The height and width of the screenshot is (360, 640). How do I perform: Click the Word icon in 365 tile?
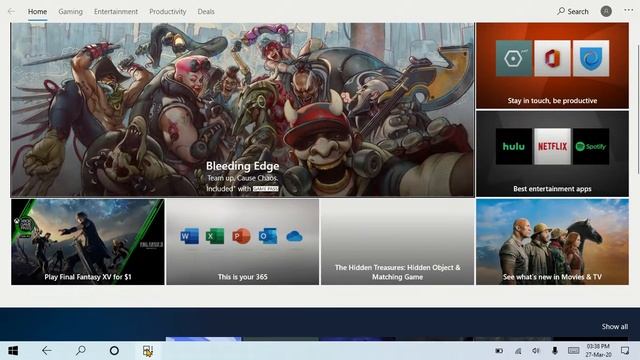click(x=189, y=236)
